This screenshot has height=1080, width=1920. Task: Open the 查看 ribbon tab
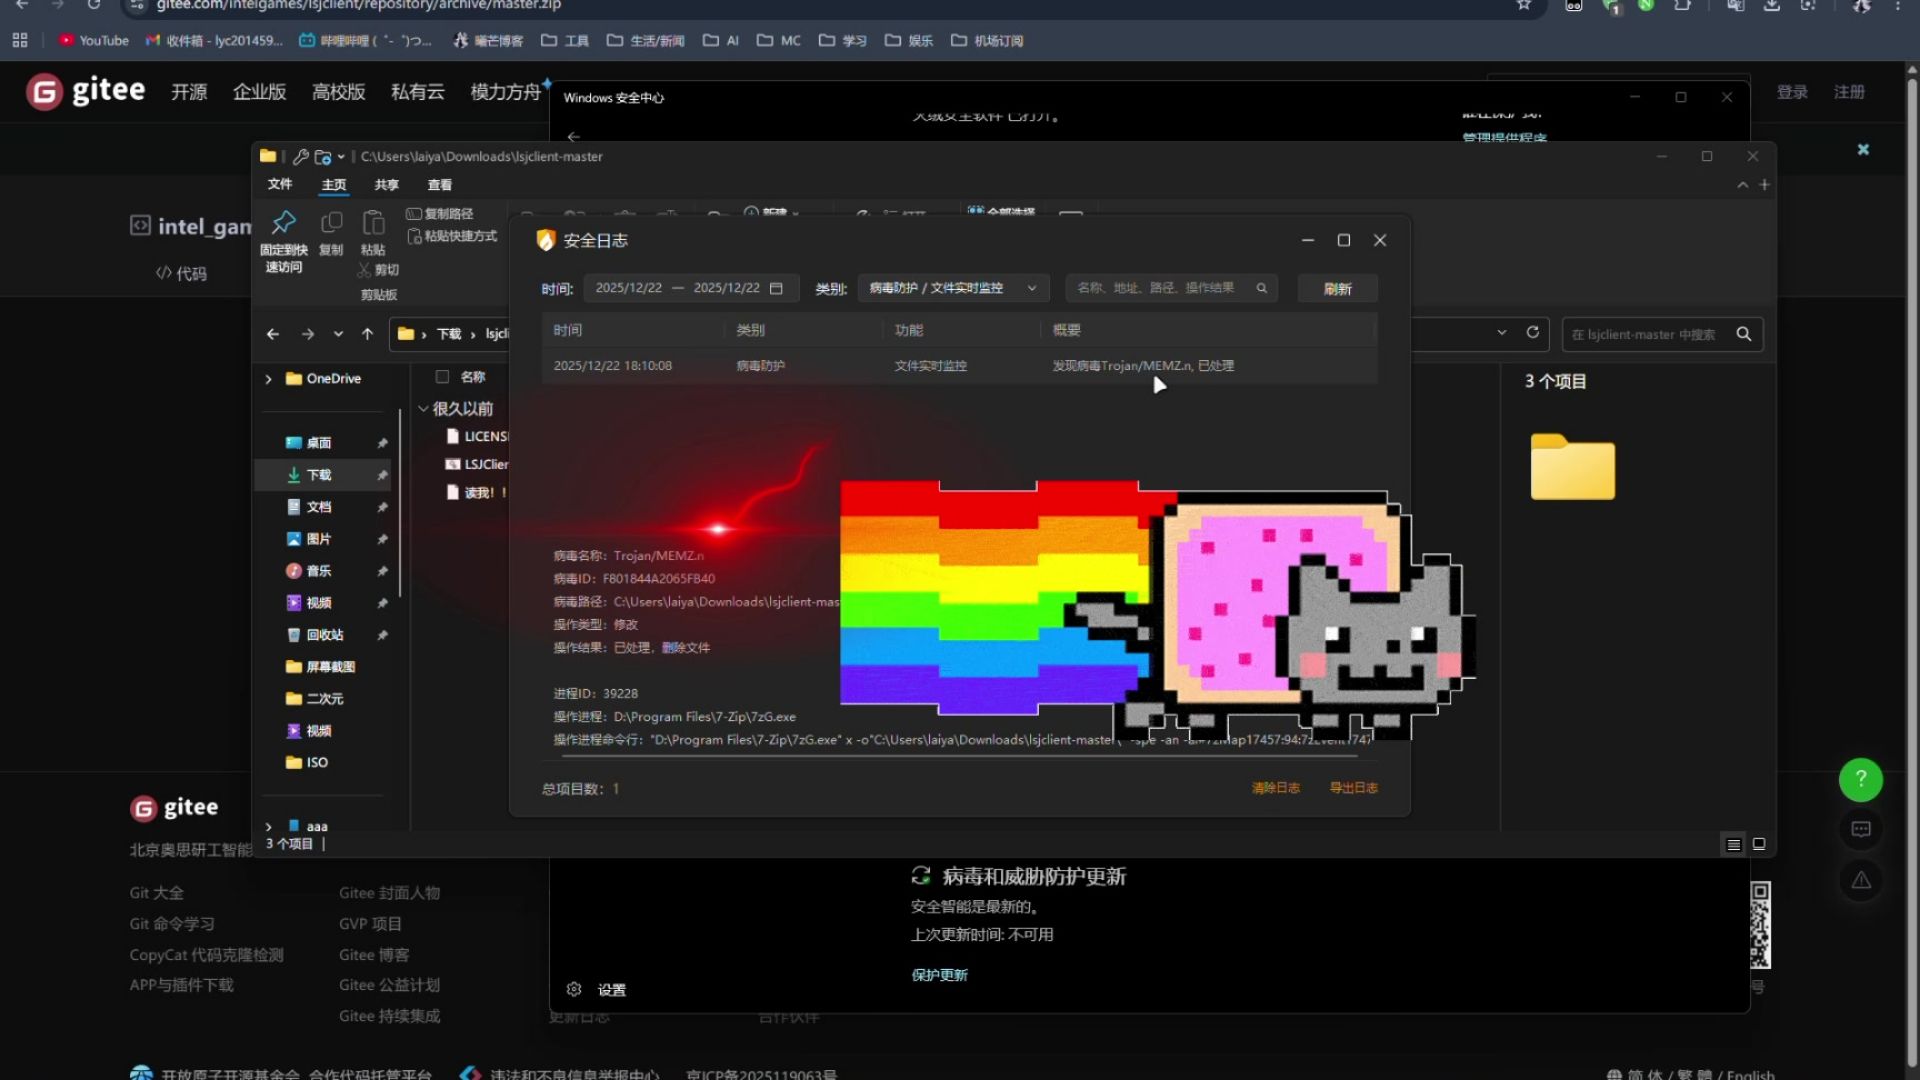(439, 185)
